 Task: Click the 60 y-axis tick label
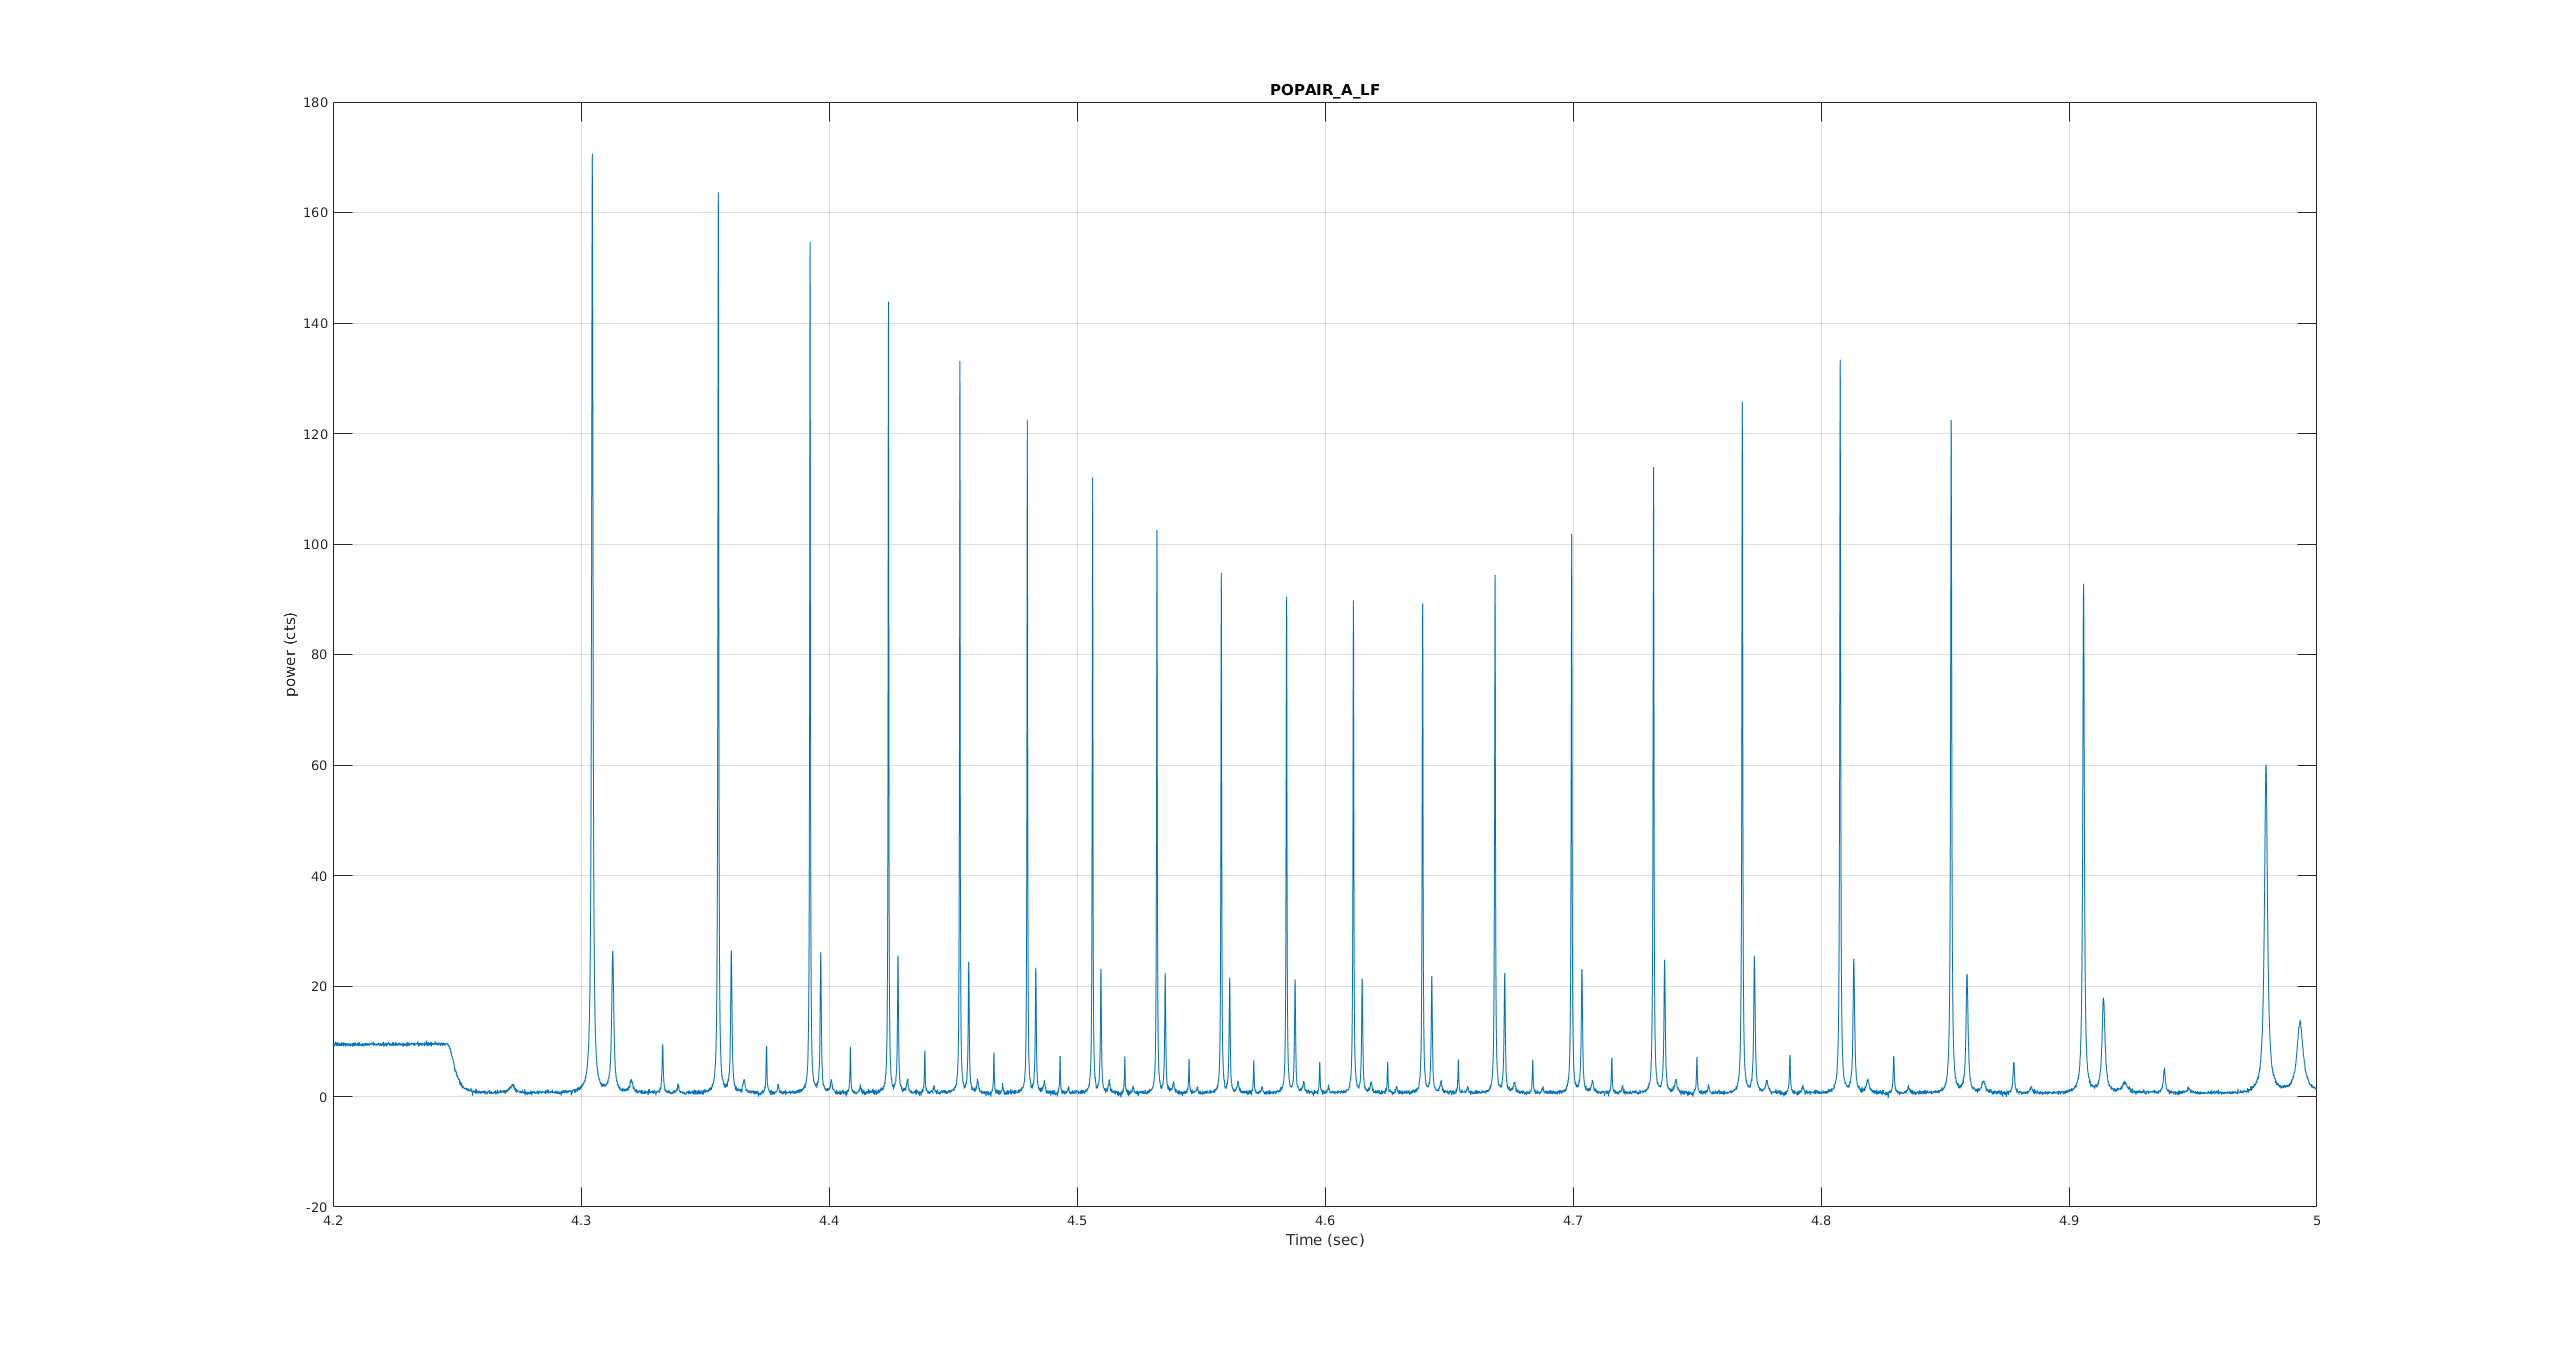(x=318, y=766)
